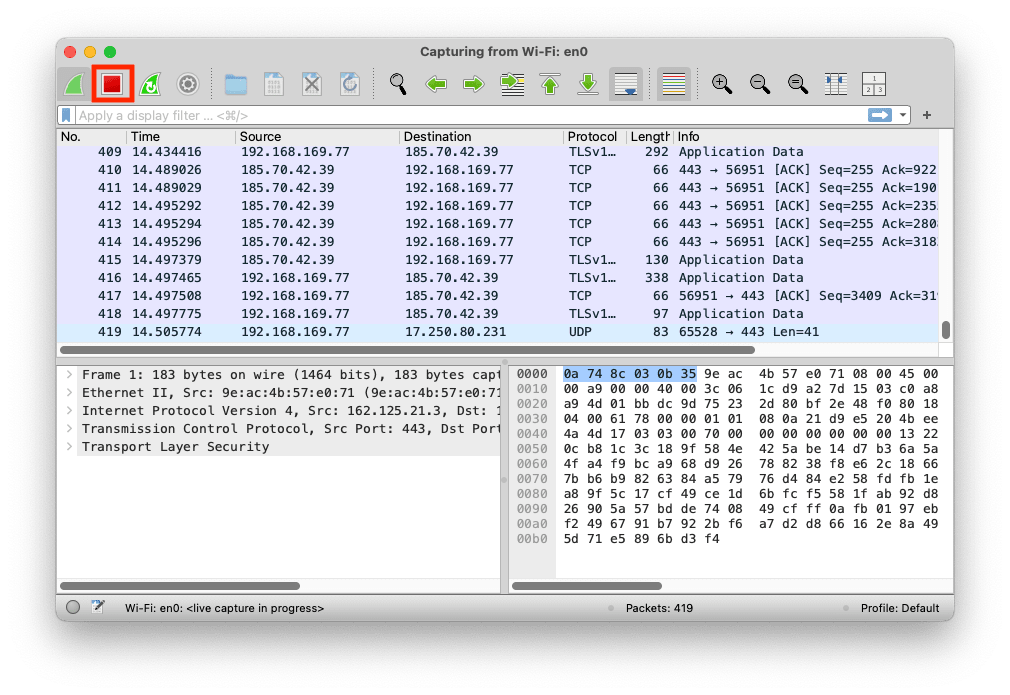Select packet 413 TCP ACK row

point(497,224)
